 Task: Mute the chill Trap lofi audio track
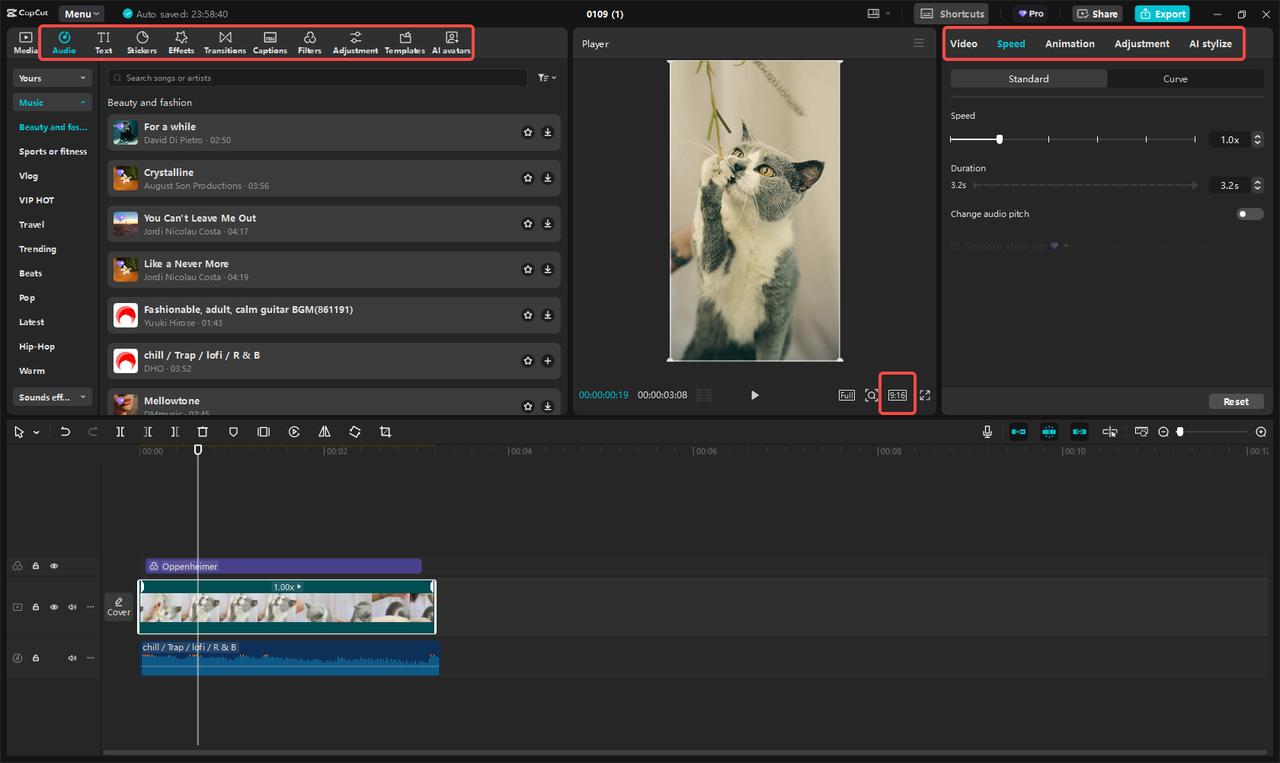[71, 657]
